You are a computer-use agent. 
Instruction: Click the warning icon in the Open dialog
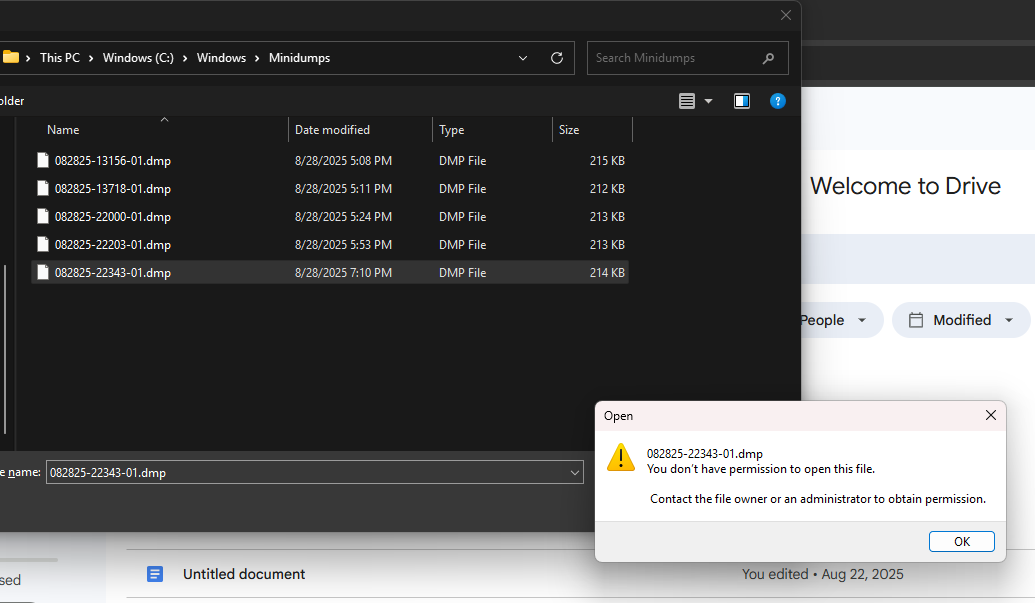click(x=620, y=457)
